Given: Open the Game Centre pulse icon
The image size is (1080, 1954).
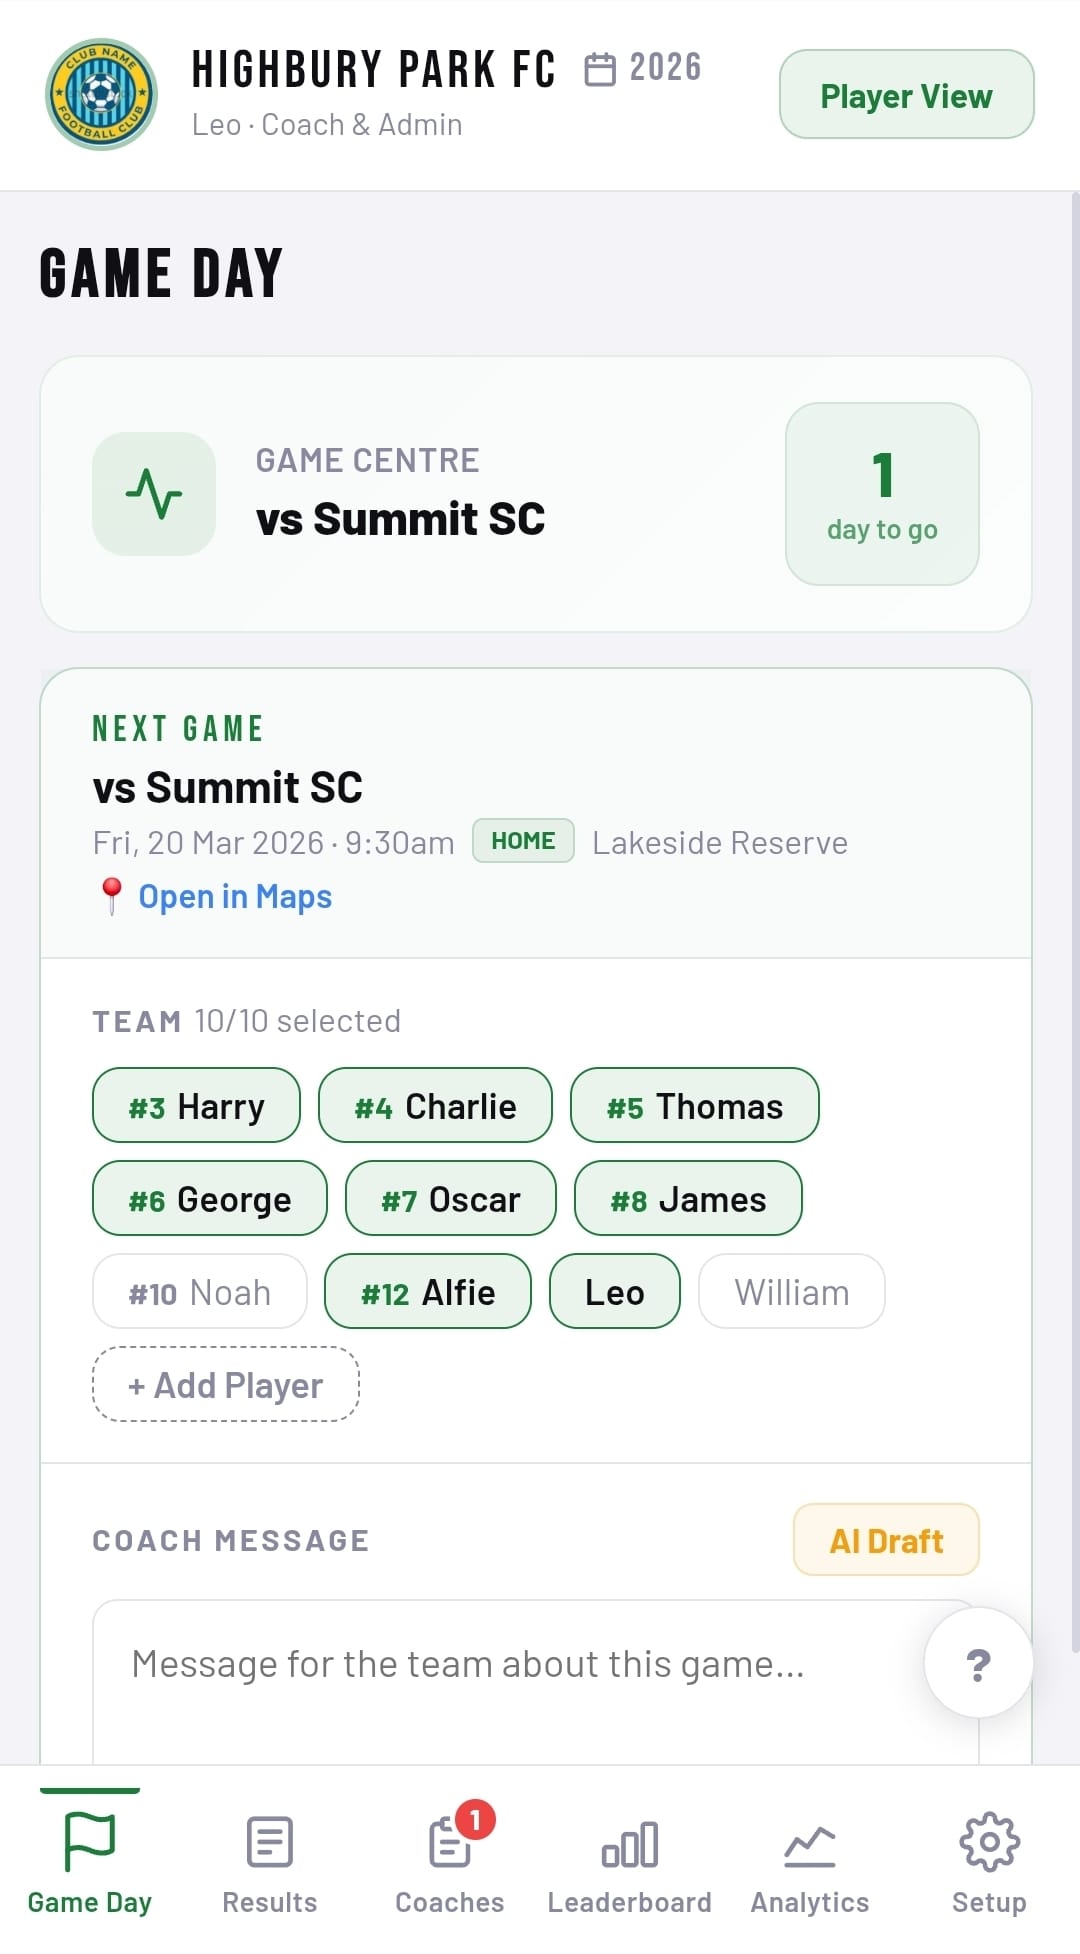Looking at the screenshot, I should coord(154,494).
